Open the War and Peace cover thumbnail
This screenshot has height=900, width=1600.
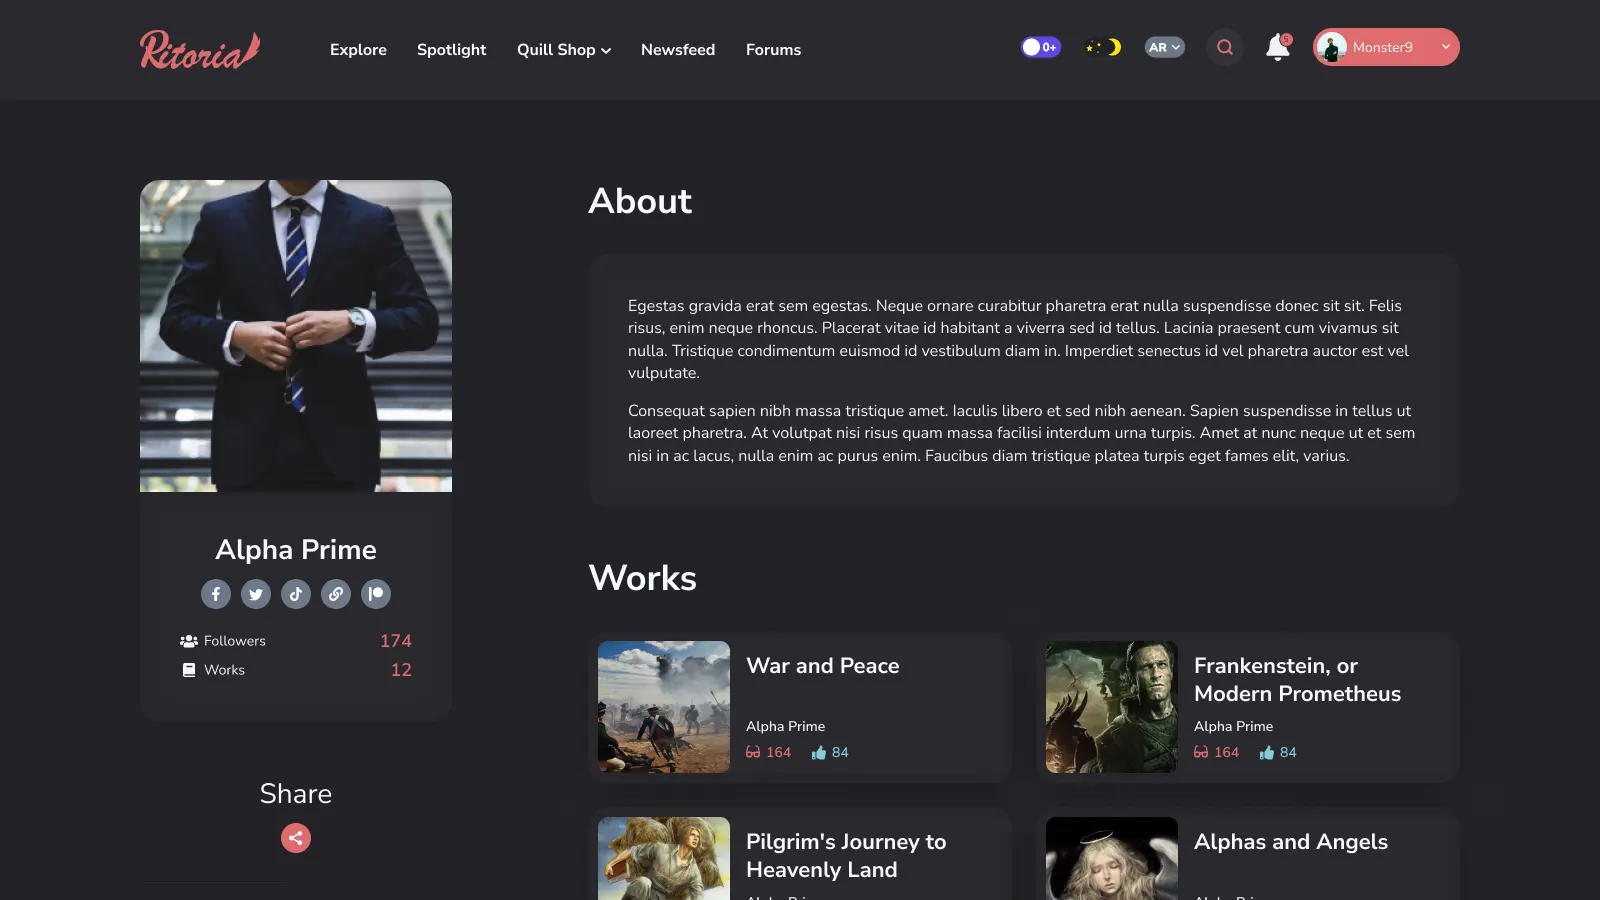tap(664, 707)
